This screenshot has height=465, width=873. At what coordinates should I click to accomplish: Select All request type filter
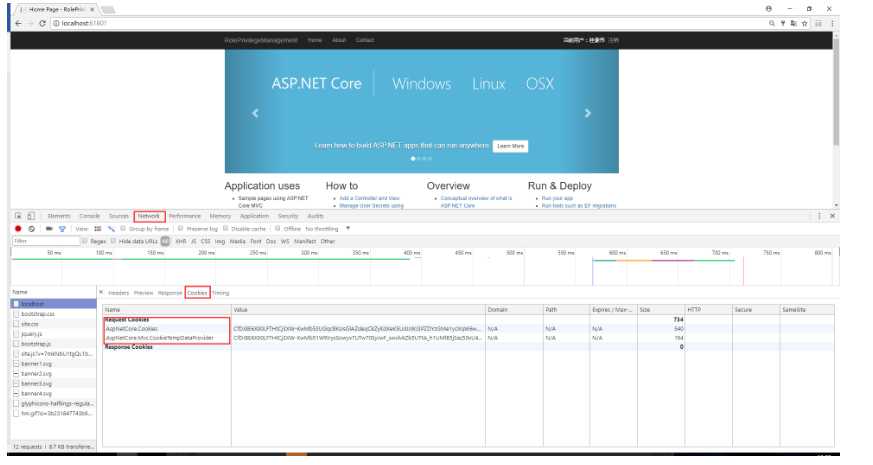[x=165, y=242]
